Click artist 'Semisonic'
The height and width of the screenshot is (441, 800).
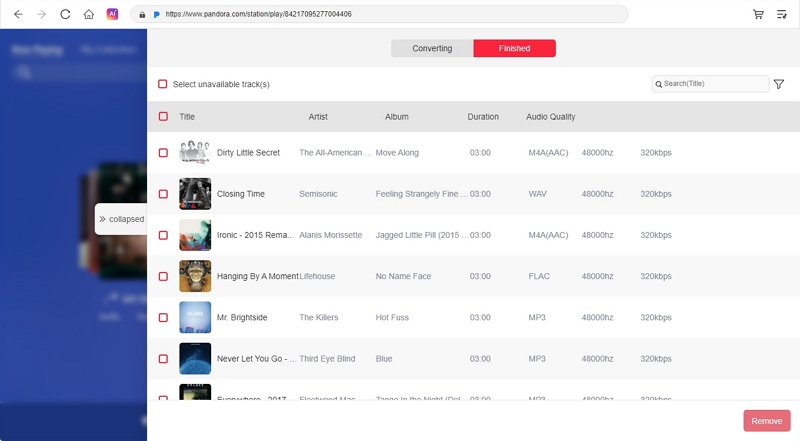click(318, 194)
